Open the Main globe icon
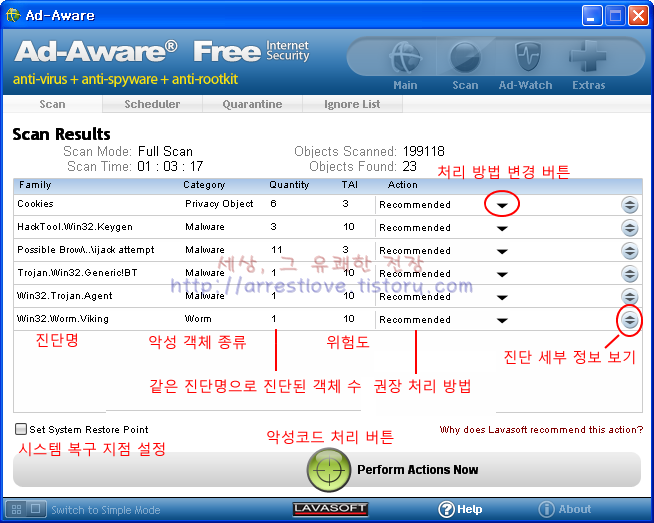 click(405, 58)
